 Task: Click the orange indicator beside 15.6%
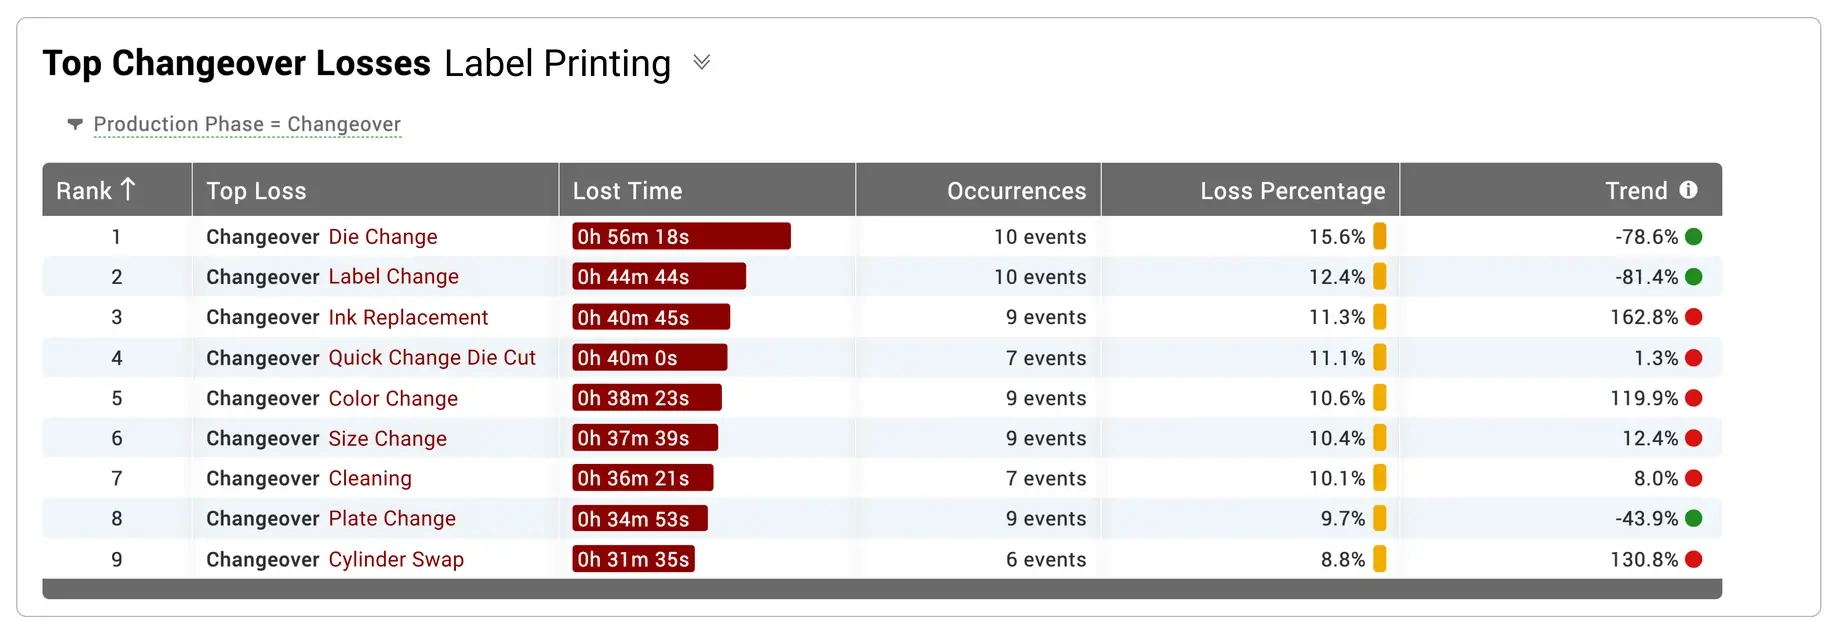(1380, 236)
